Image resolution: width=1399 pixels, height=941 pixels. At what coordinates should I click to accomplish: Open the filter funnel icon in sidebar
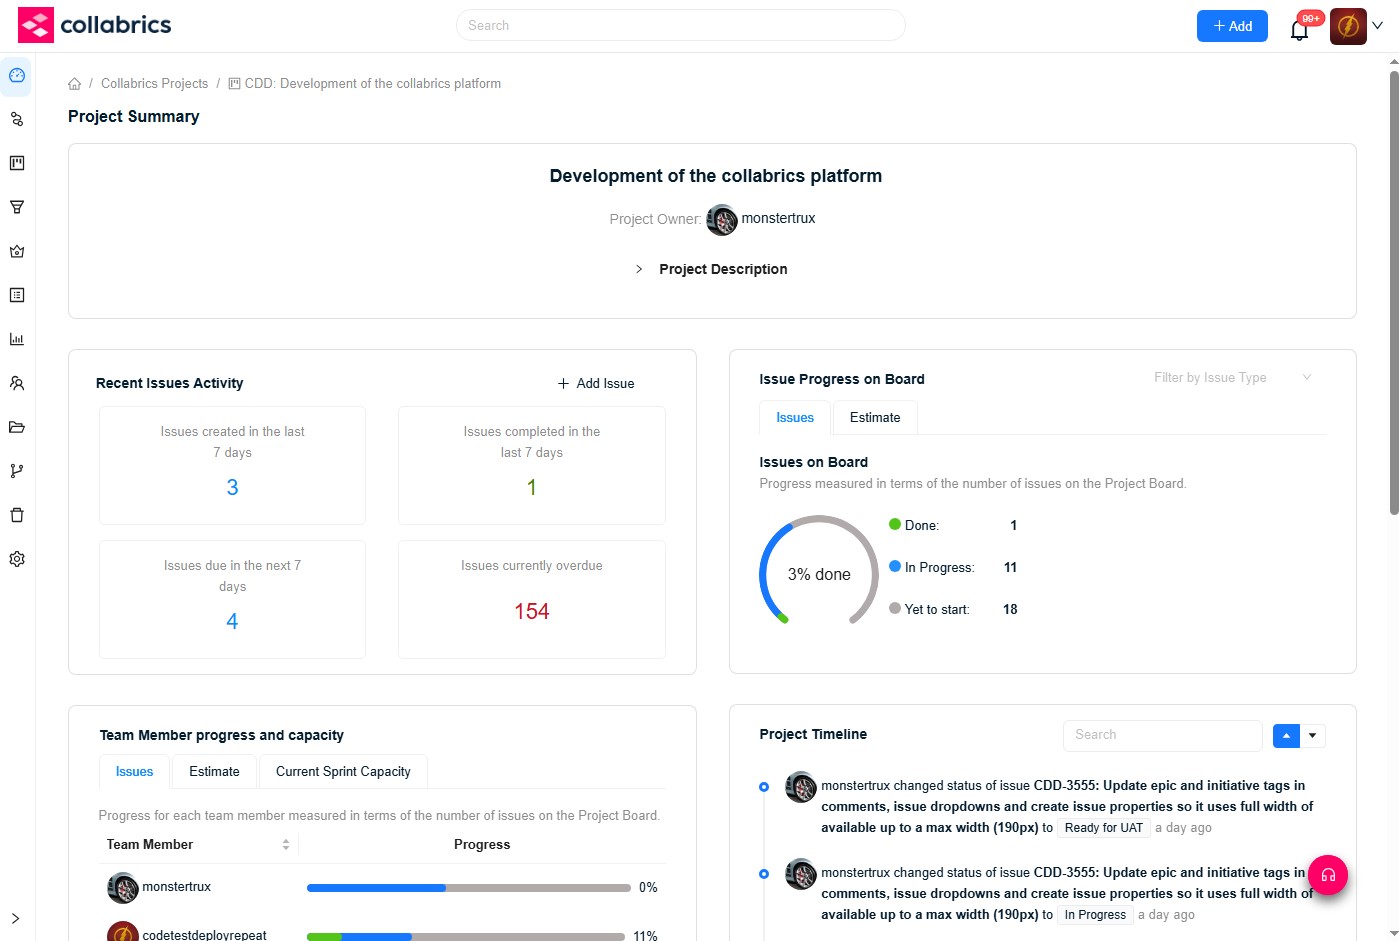coord(17,207)
